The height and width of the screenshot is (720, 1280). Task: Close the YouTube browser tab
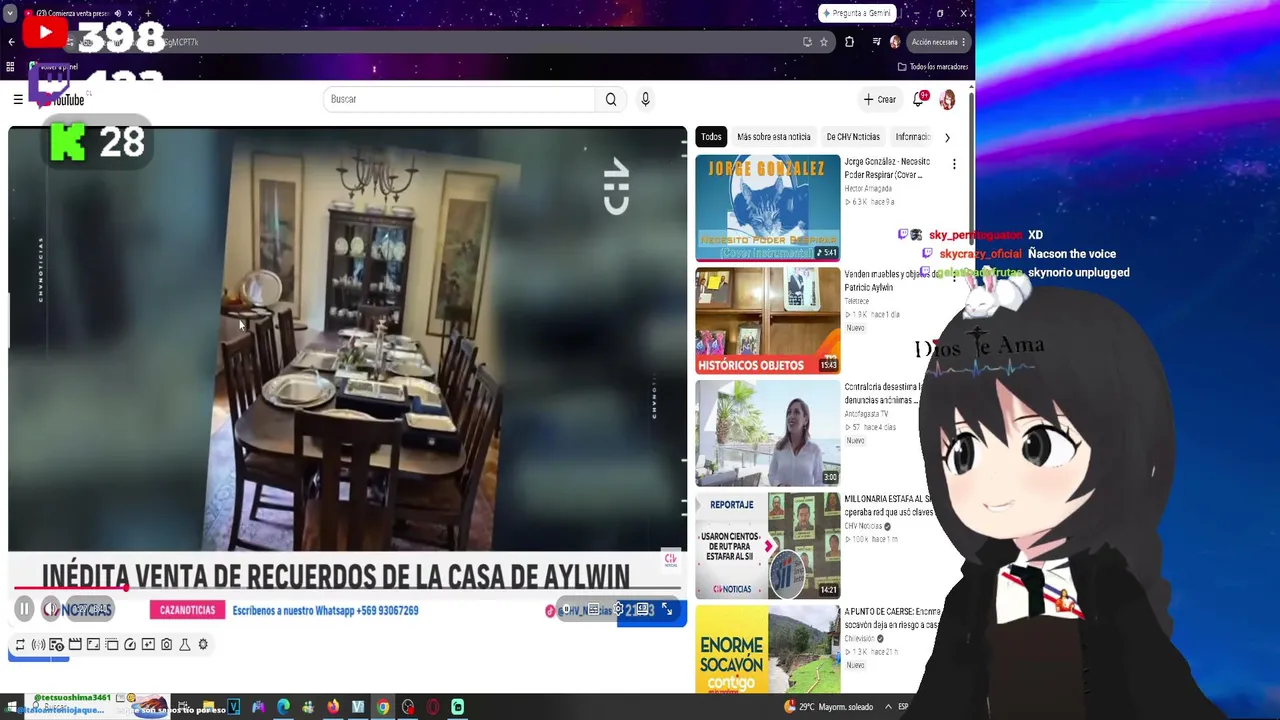coord(129,13)
